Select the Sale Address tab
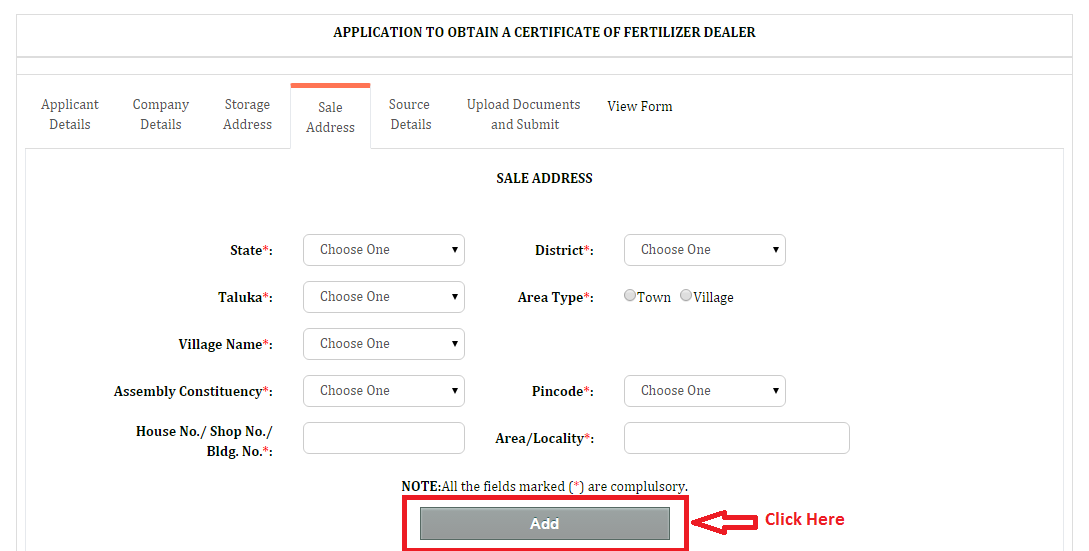This screenshot has height=551, width=1089. click(x=331, y=117)
